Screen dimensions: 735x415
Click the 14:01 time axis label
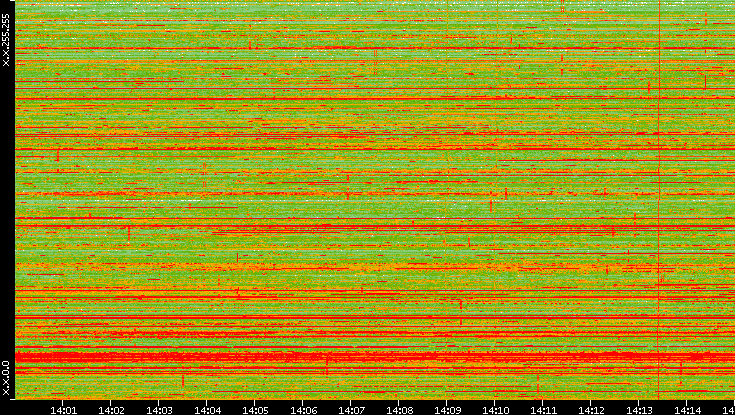coord(63,410)
